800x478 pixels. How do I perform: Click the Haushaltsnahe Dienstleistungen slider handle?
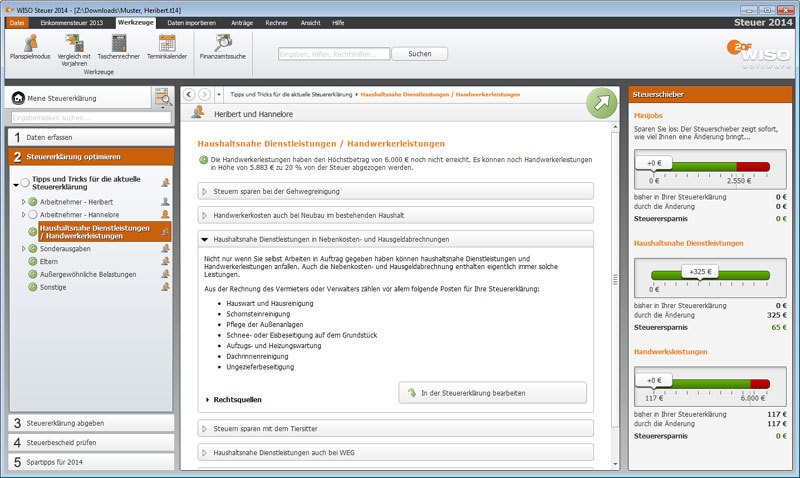click(x=700, y=272)
